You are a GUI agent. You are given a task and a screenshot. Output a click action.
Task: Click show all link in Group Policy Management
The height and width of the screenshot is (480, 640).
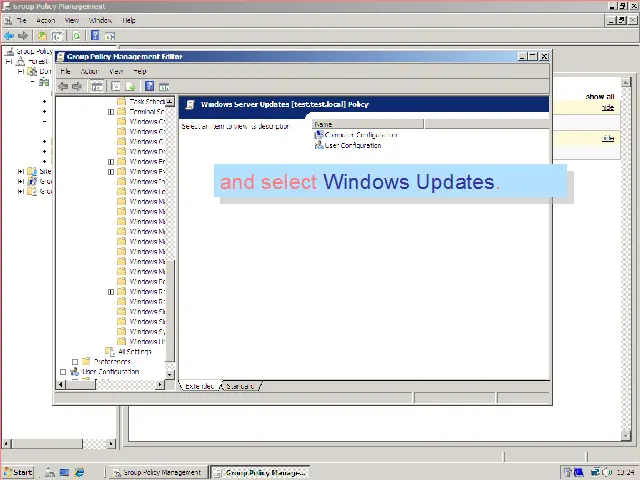pos(600,97)
